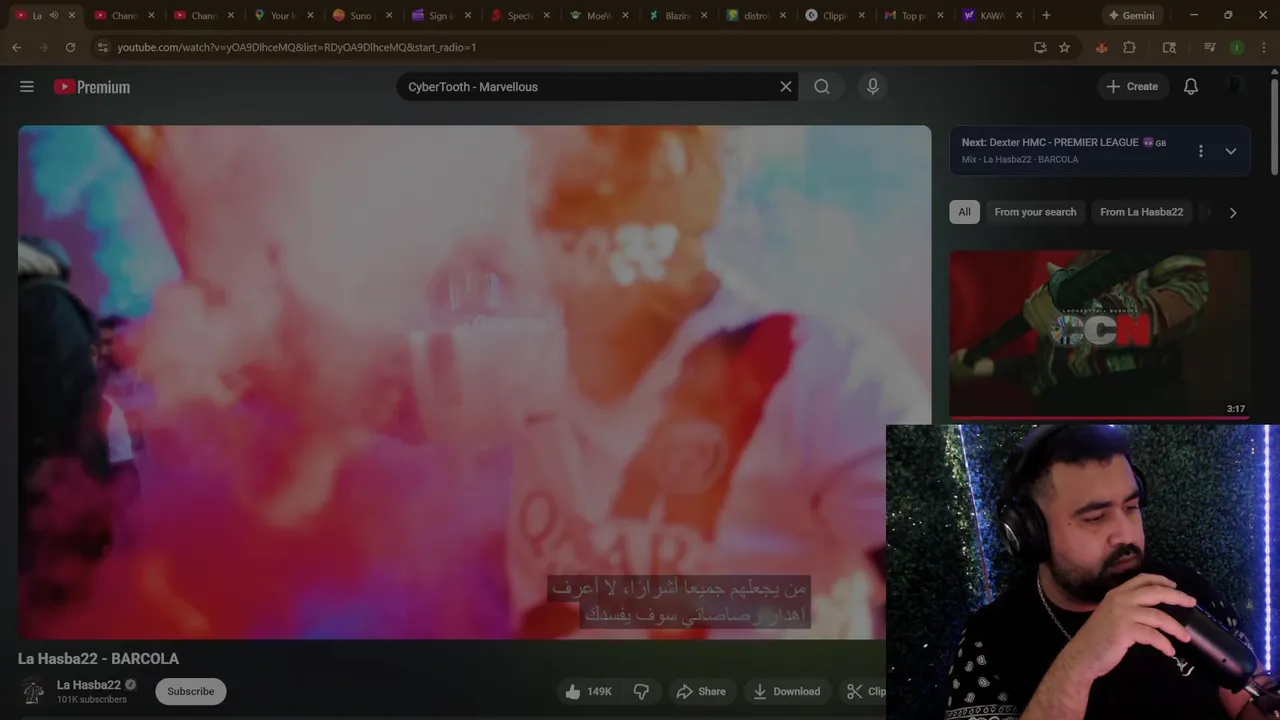
Task: Reload the current page
Action: tap(70, 47)
